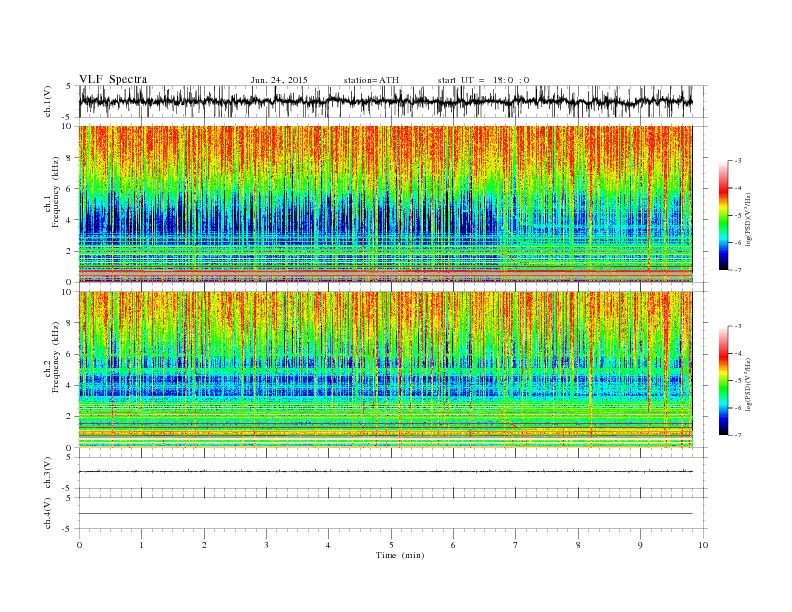Click the ch.2 spectrogram color scale bar
Screen dimensions: 792x612
point(723,381)
